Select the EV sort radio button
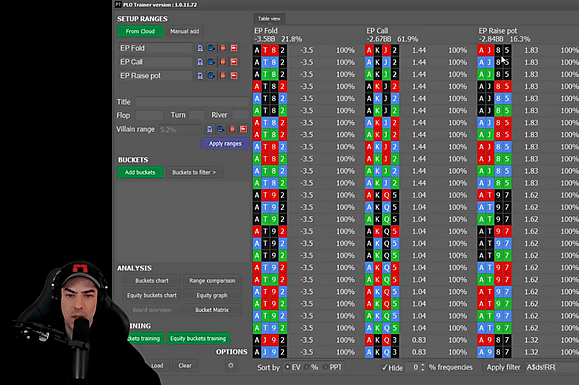The height and width of the screenshot is (385, 579). pyautogui.click(x=288, y=367)
